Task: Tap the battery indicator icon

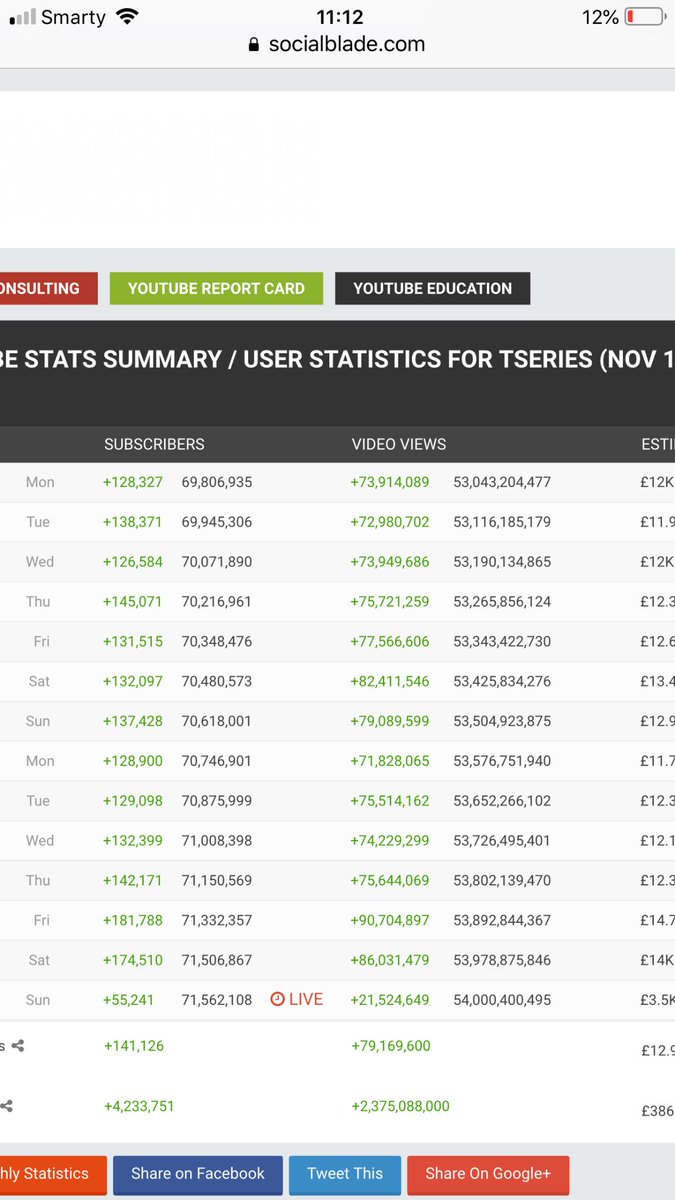Action: coord(645,17)
